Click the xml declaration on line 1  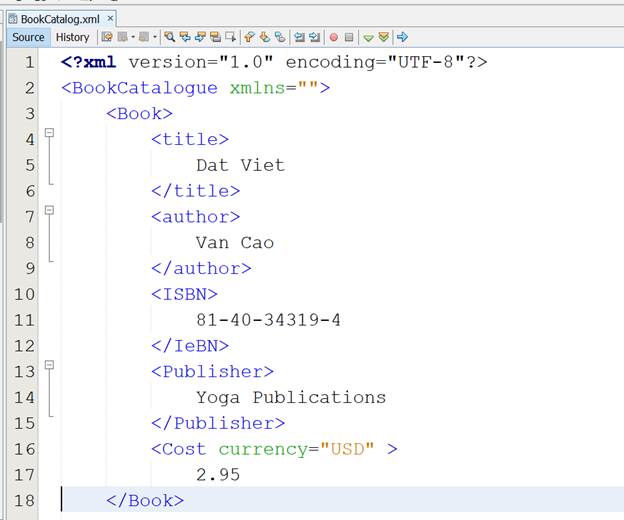[x=274, y=62]
